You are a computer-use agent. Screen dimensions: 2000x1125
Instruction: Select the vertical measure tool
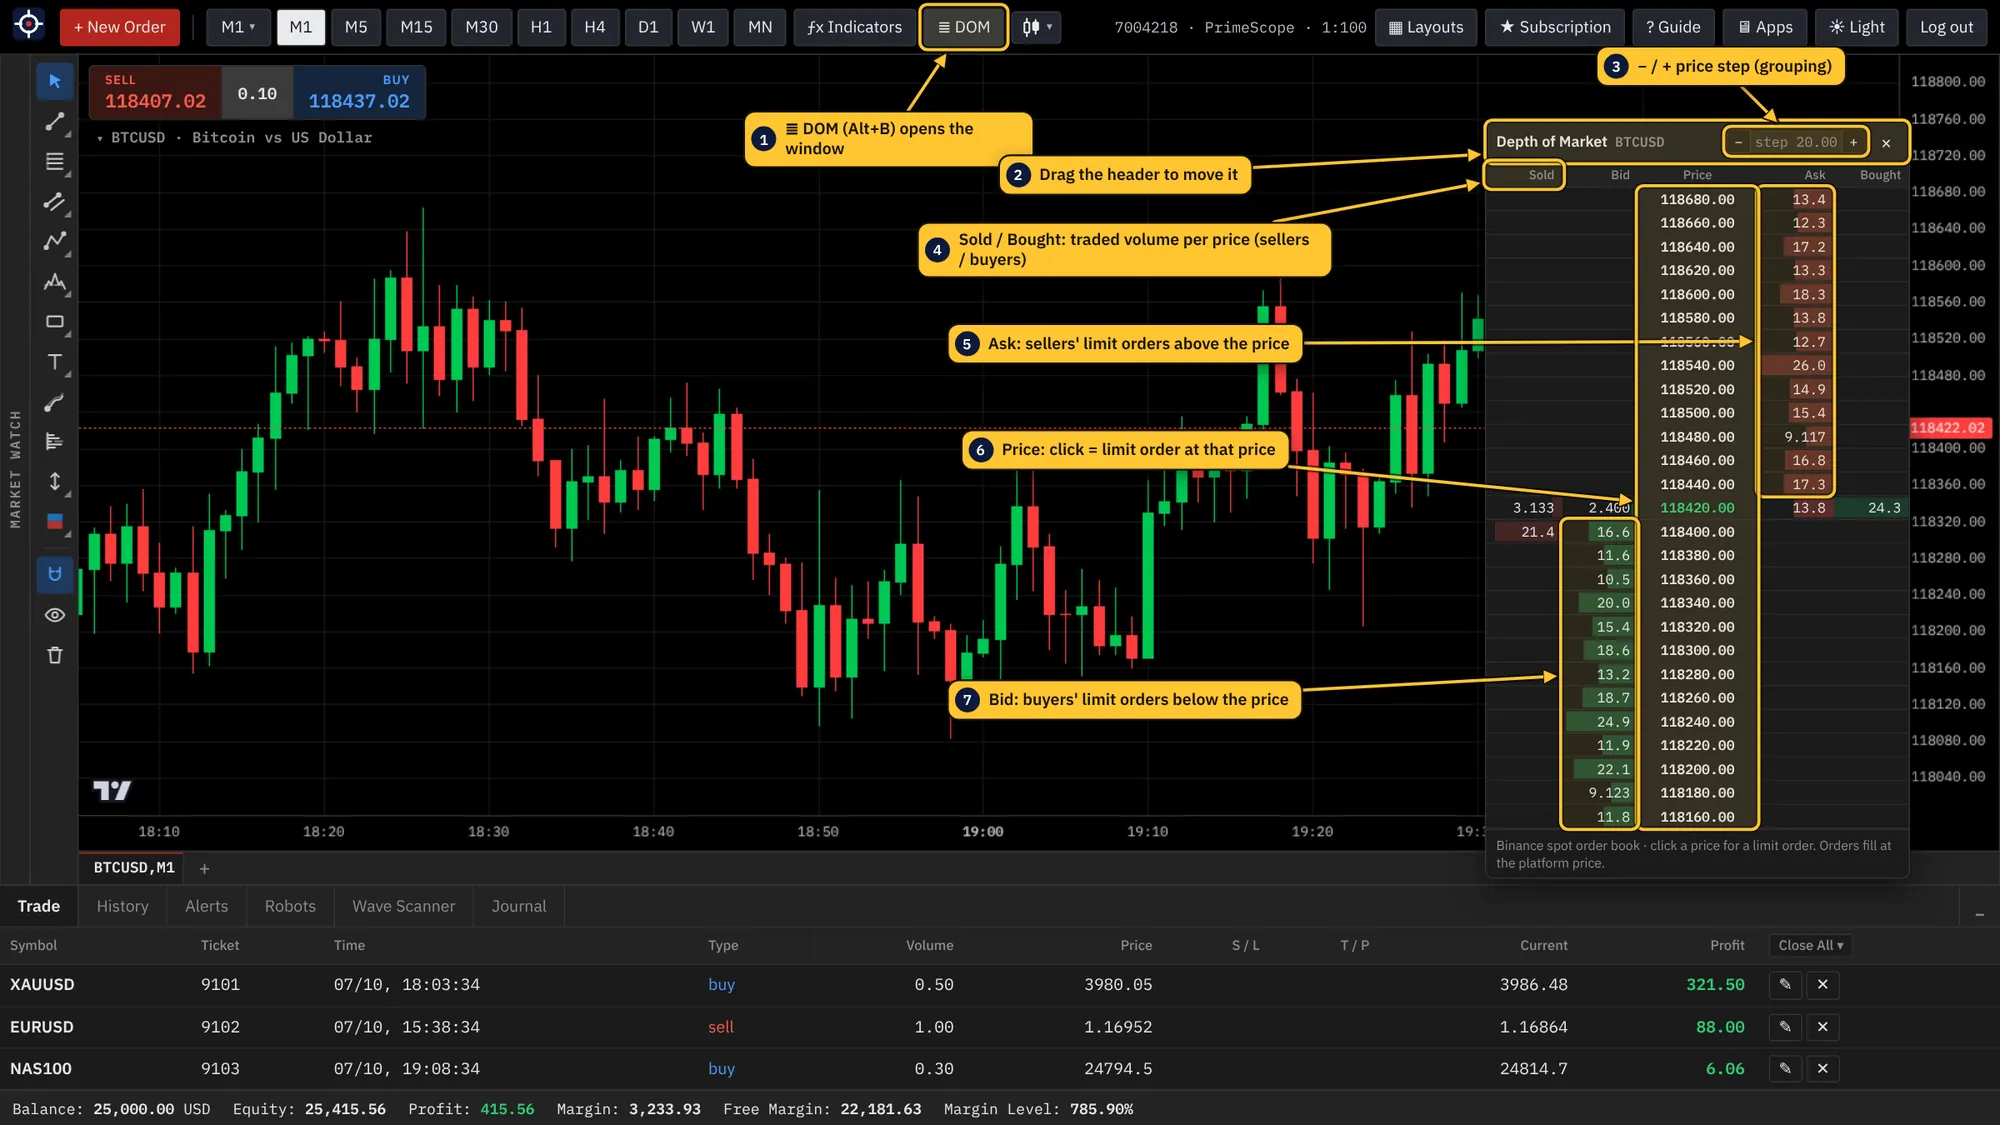coord(55,481)
